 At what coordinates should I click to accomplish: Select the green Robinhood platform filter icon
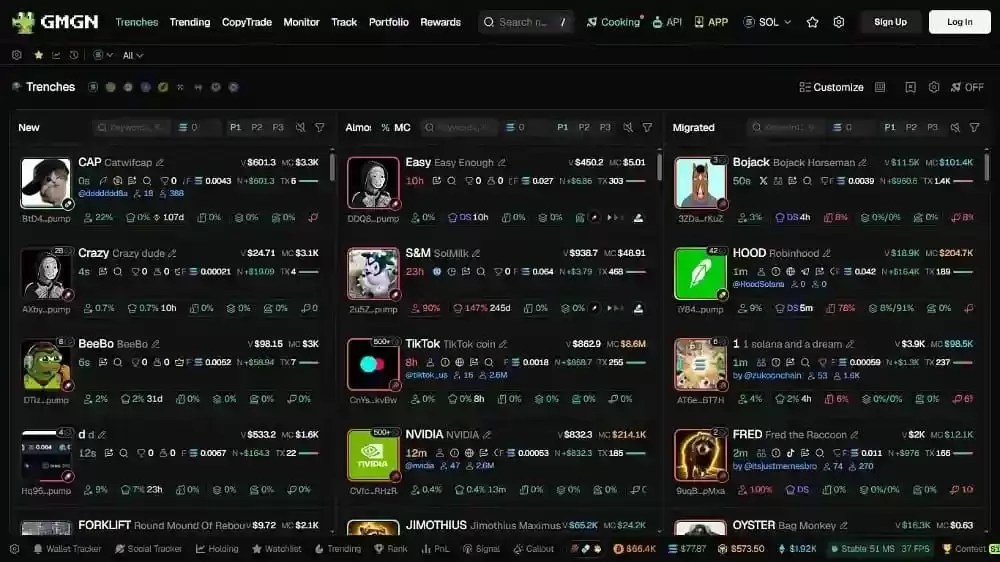(x=163, y=87)
